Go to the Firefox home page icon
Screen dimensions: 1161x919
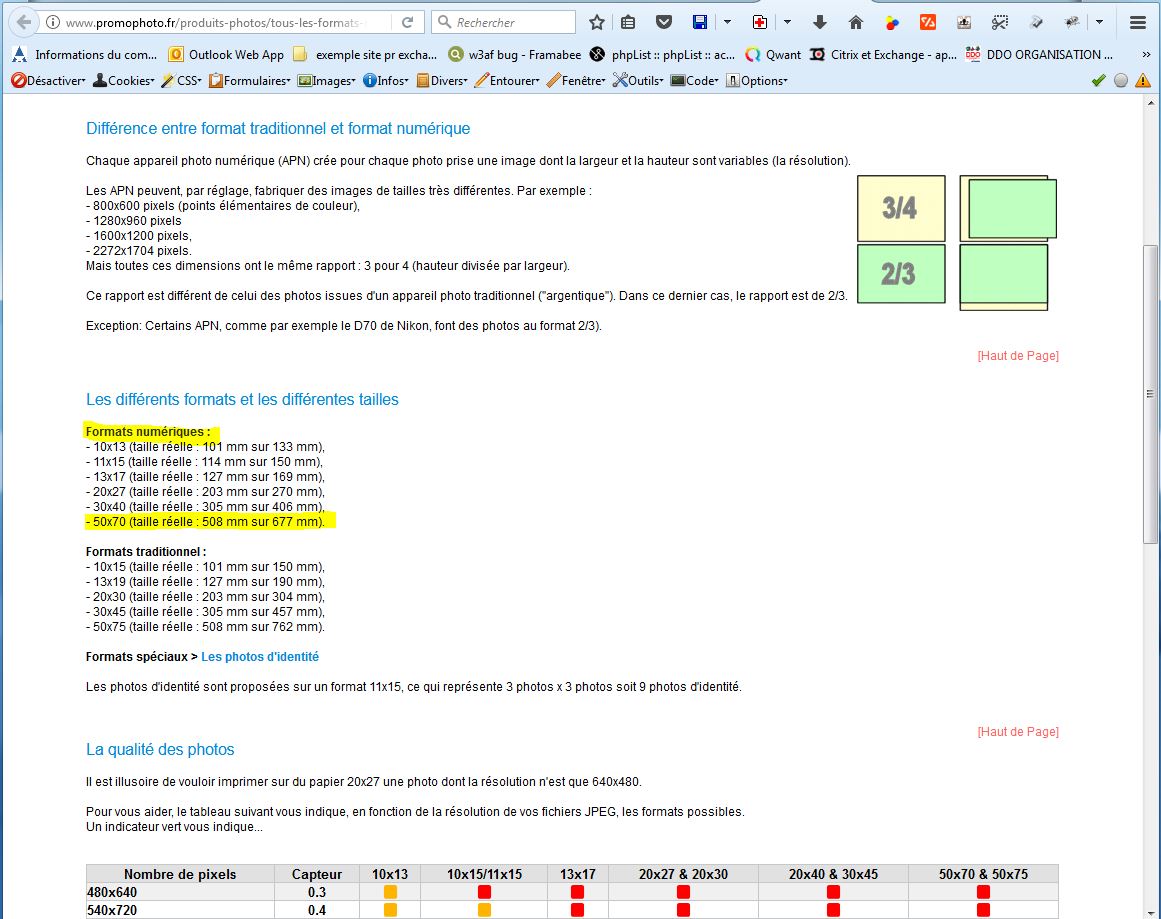tap(856, 22)
